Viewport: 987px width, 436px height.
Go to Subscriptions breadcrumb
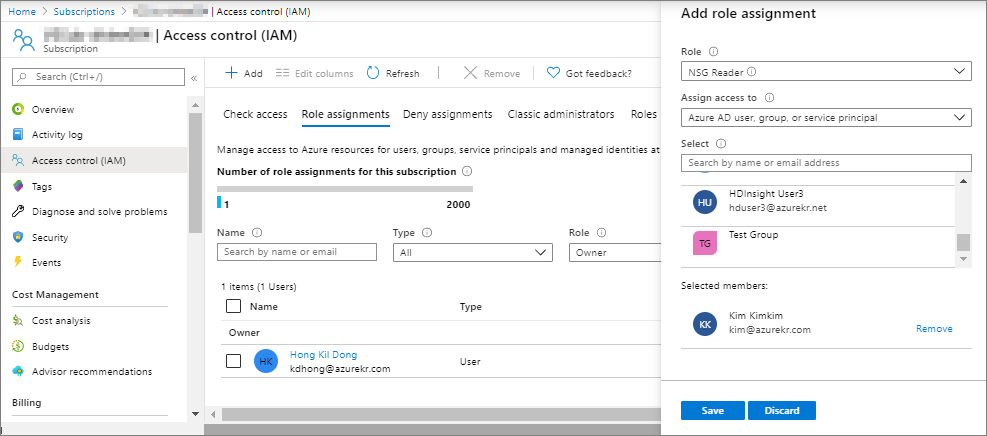click(84, 11)
